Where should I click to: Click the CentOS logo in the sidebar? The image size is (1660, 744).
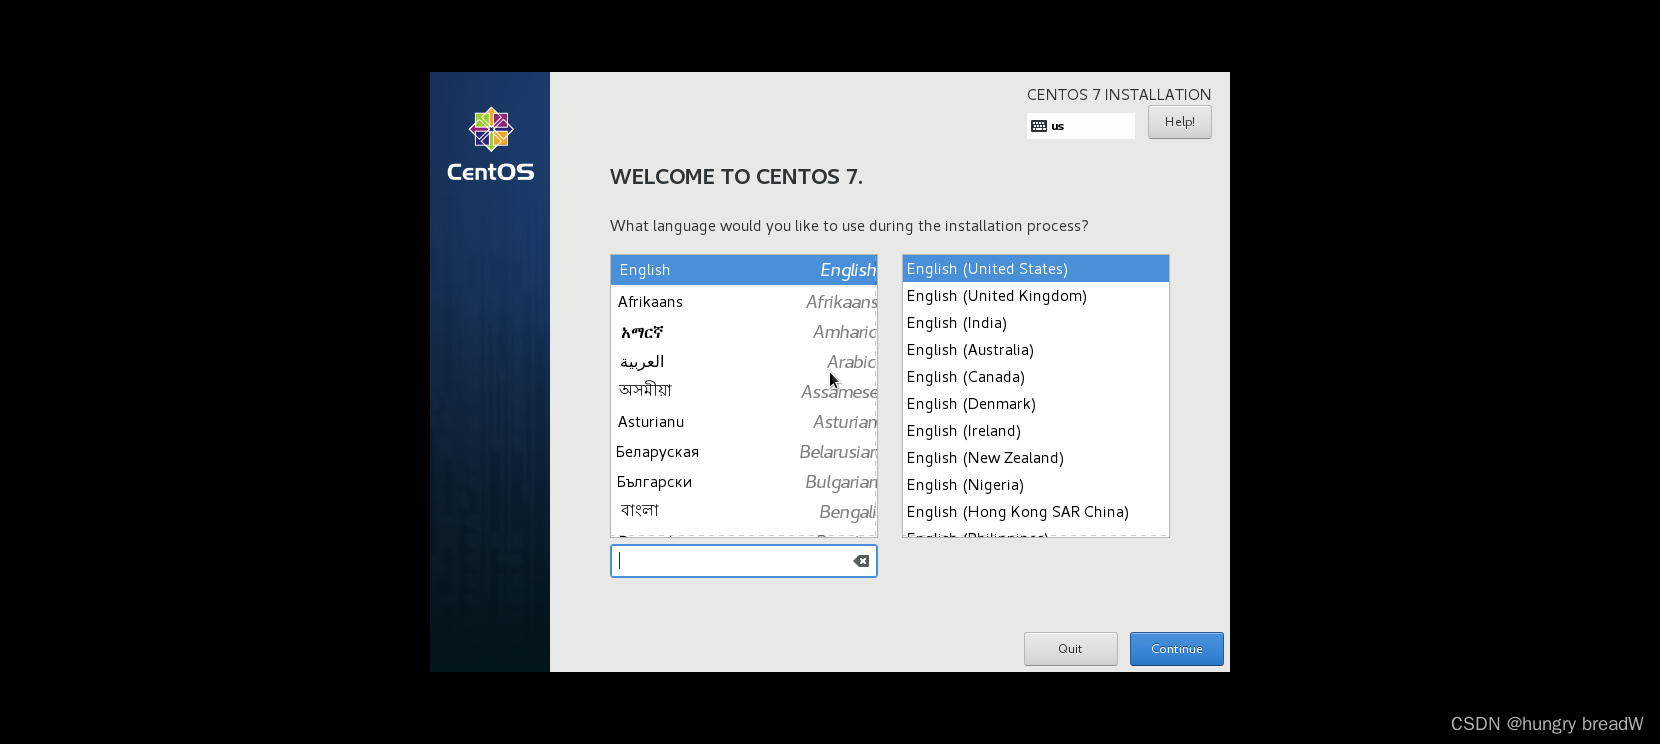(491, 145)
